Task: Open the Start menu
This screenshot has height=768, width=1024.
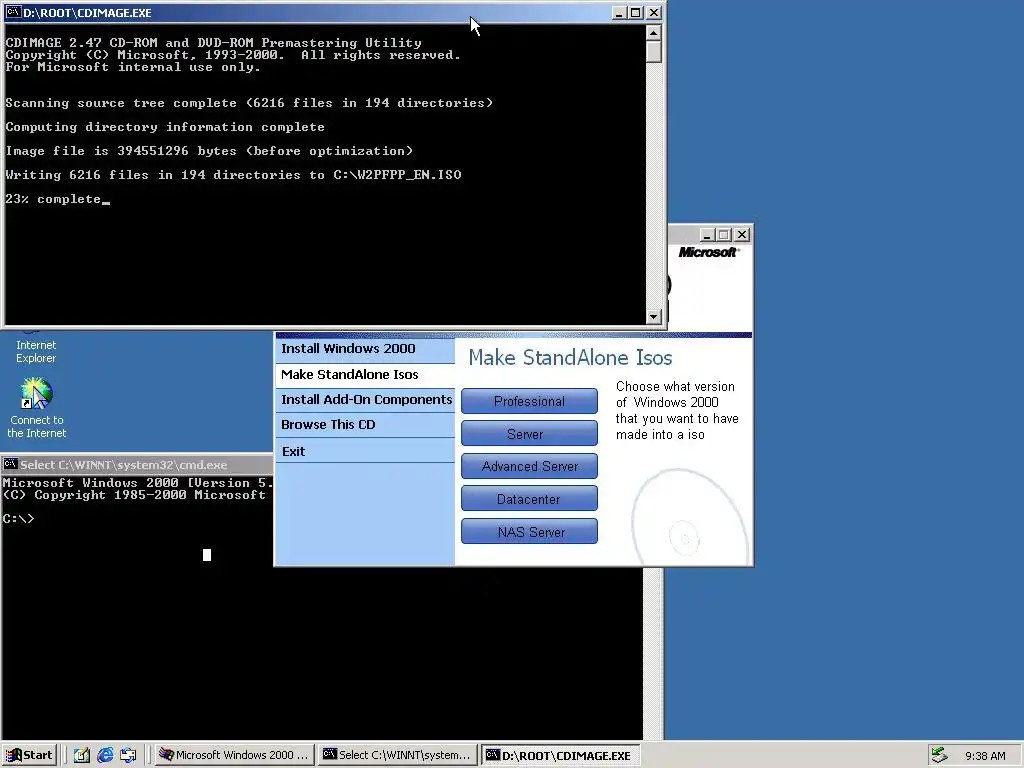Action: click(29, 755)
